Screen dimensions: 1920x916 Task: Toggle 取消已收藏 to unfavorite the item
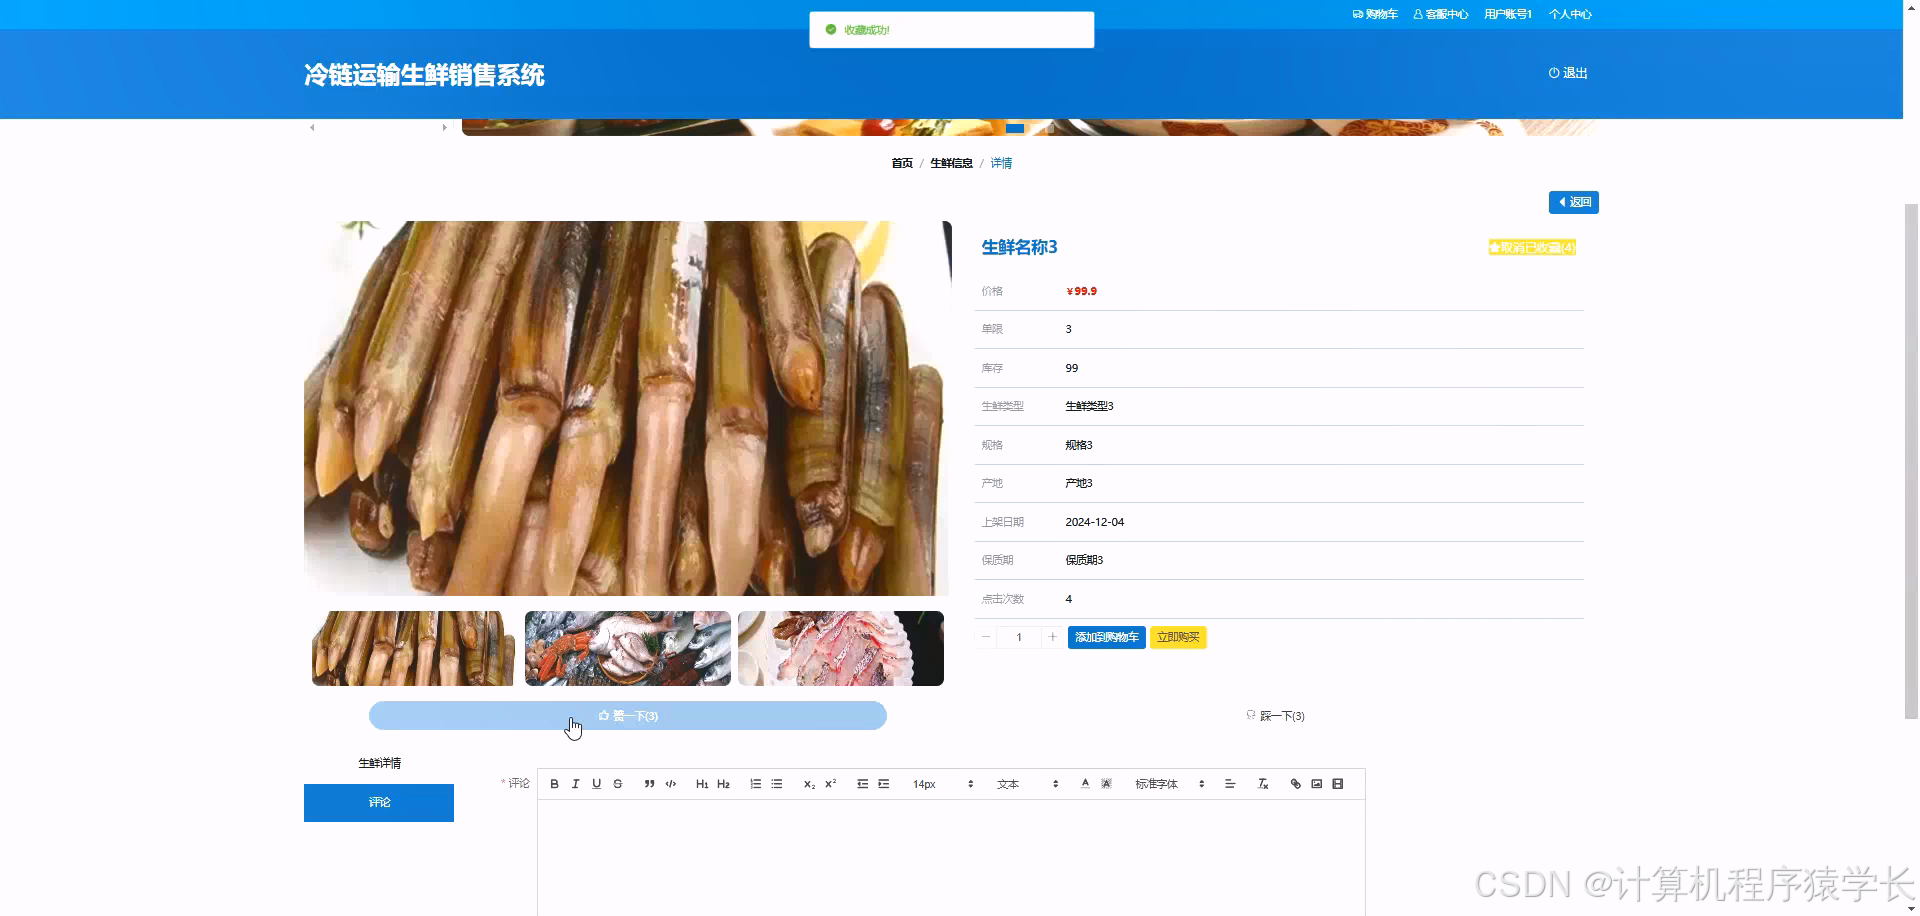coord(1532,247)
